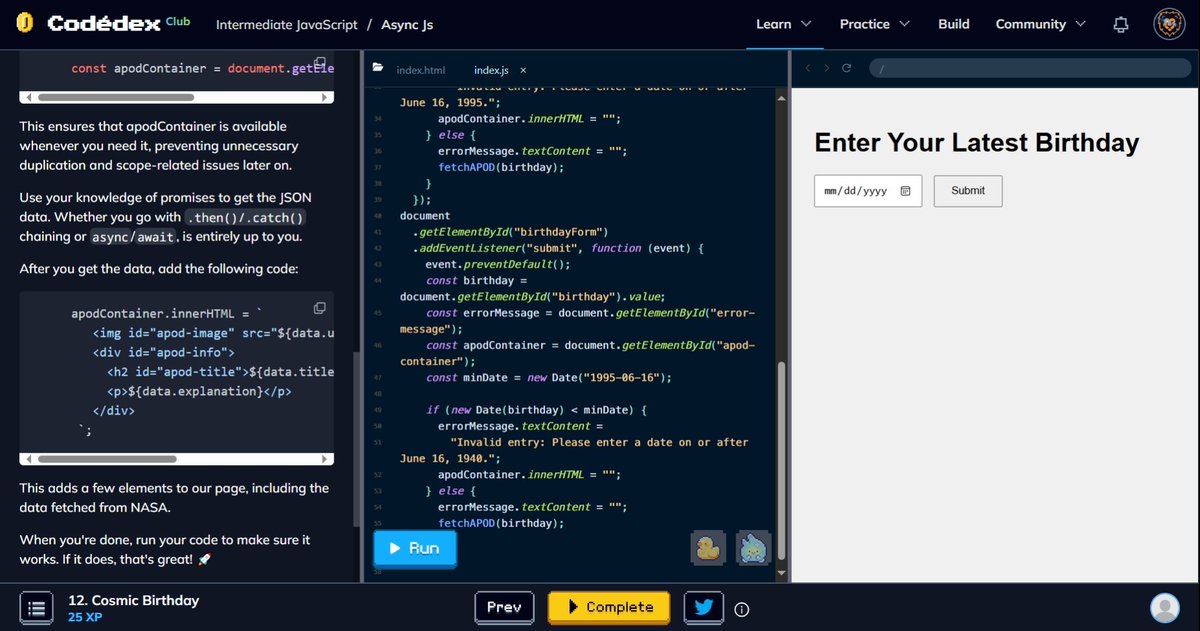Run the code
The width and height of the screenshot is (1200, 631).
[x=414, y=548]
